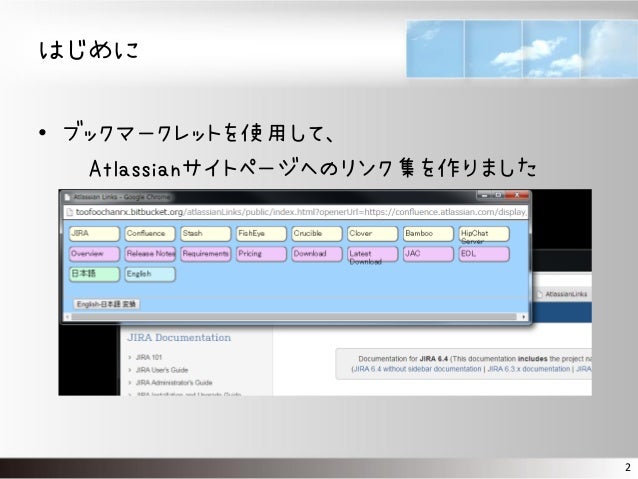Screen dimensions: 638x479
Task: Expand JIRA 101 tree item
Action: click(130, 357)
